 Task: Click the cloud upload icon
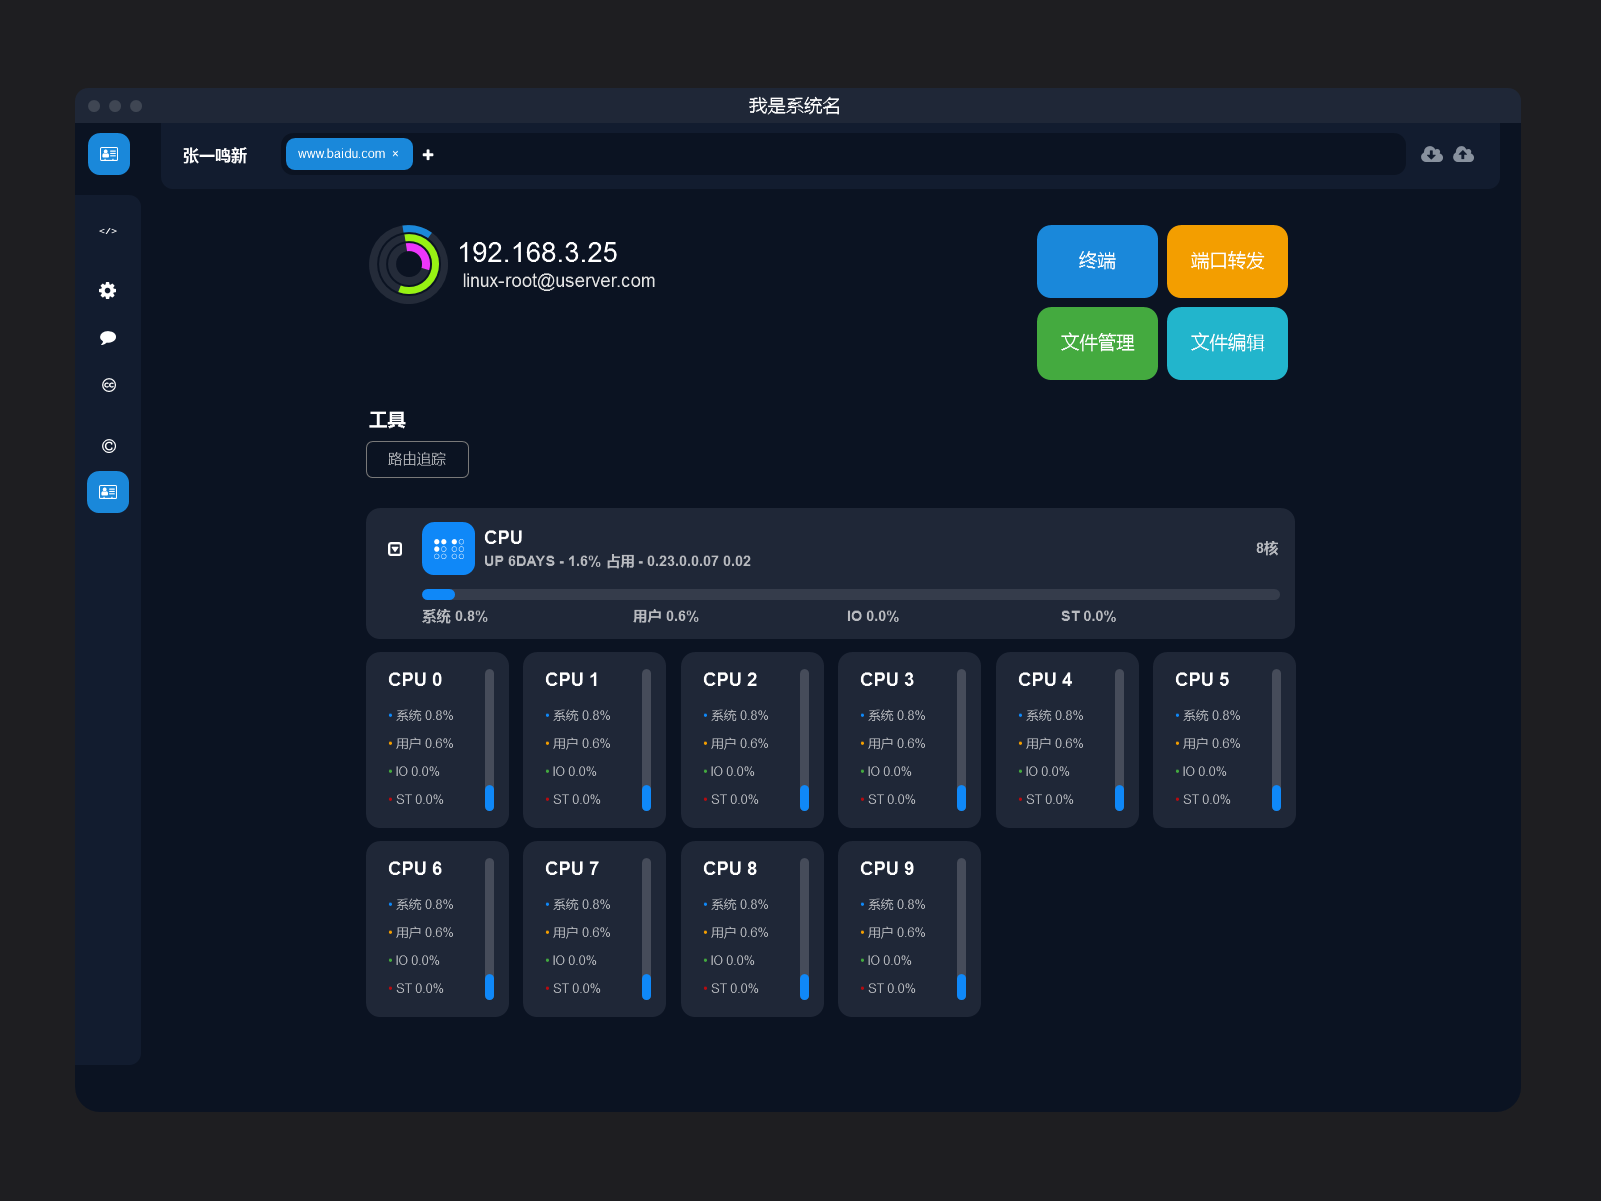[x=1463, y=154]
